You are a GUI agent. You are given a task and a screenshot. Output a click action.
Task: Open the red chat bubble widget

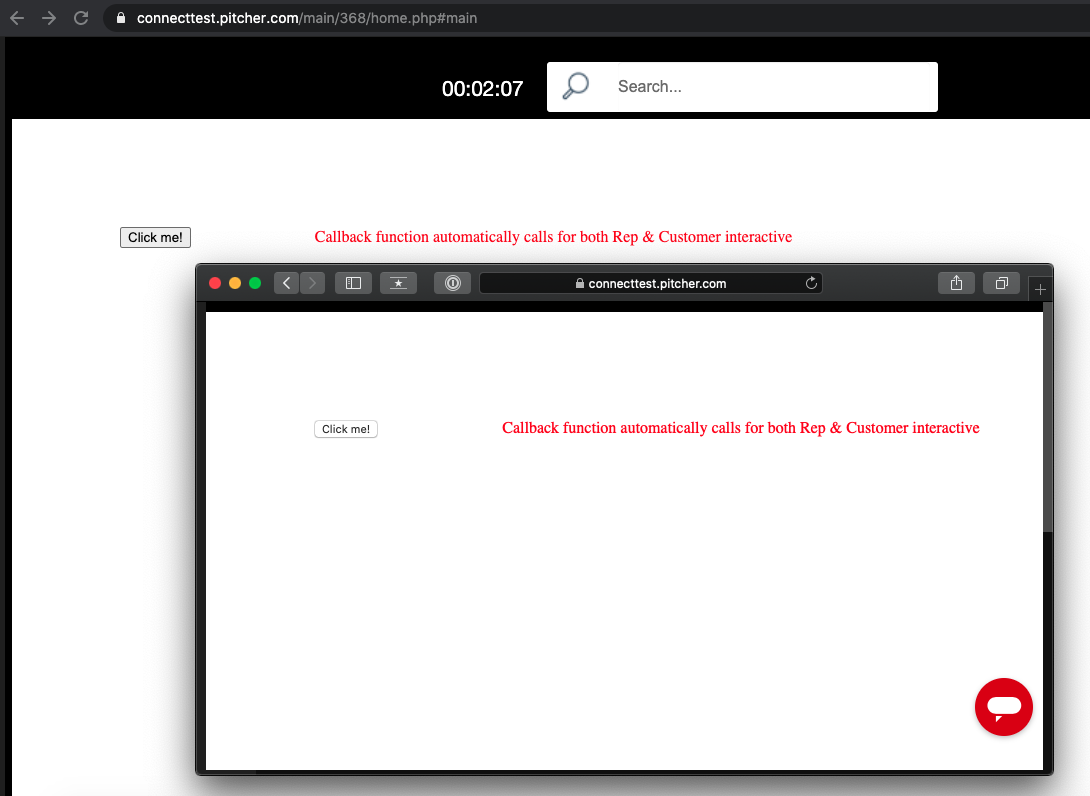(x=1003, y=706)
